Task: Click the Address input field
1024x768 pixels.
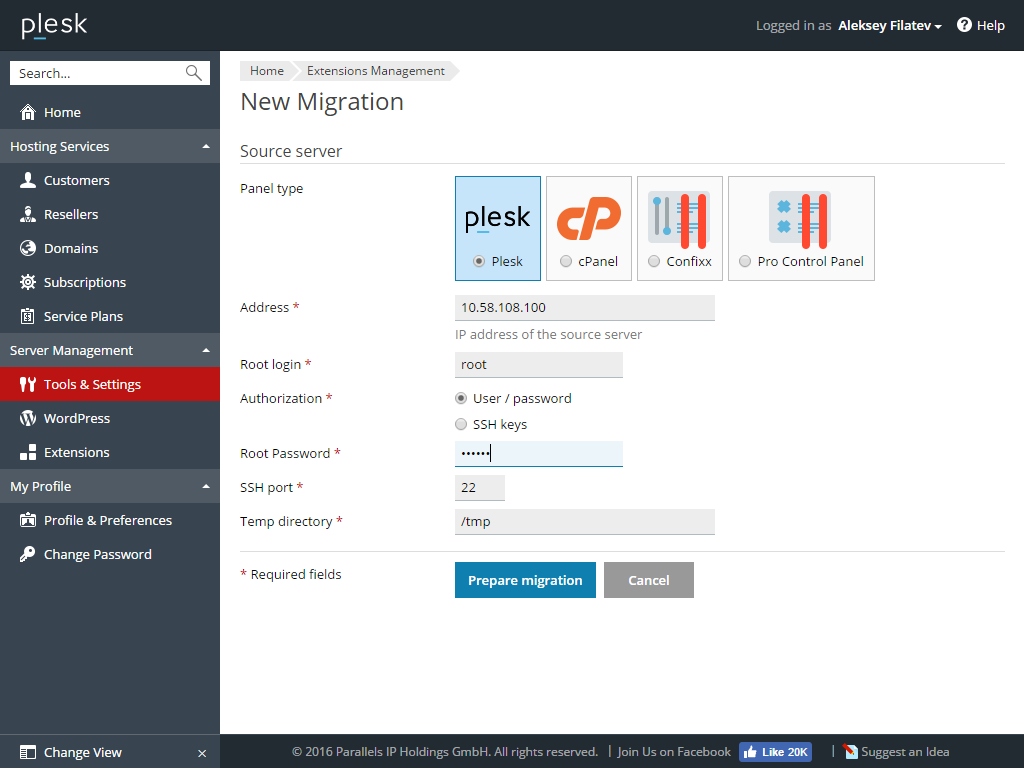Action: 584,308
